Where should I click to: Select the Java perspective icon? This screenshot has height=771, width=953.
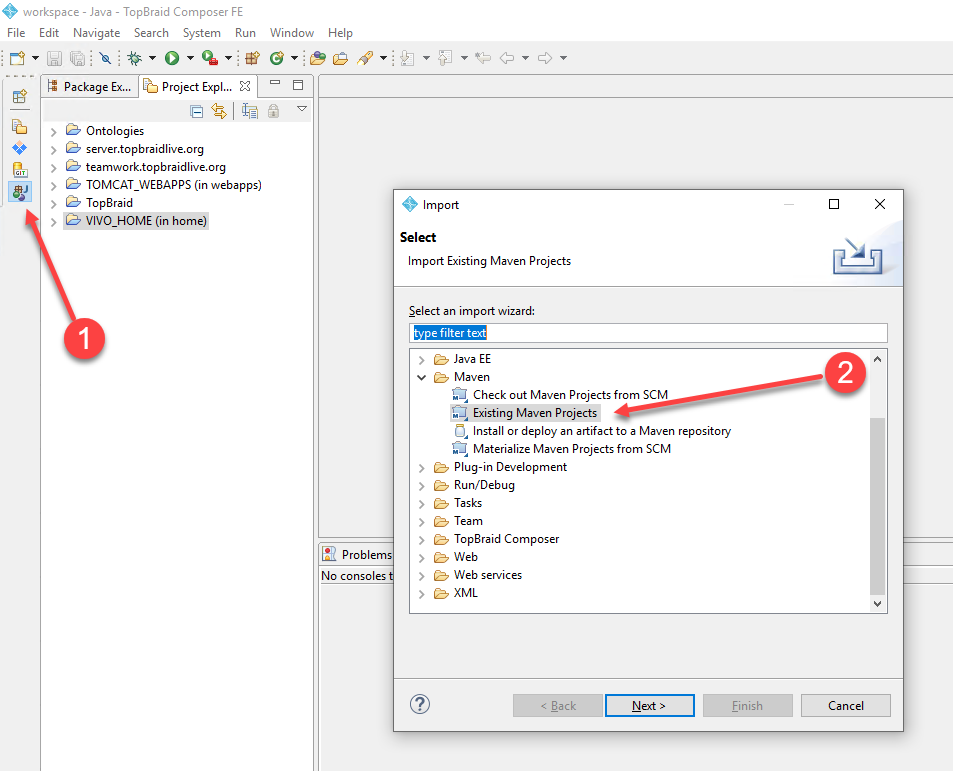tap(20, 192)
